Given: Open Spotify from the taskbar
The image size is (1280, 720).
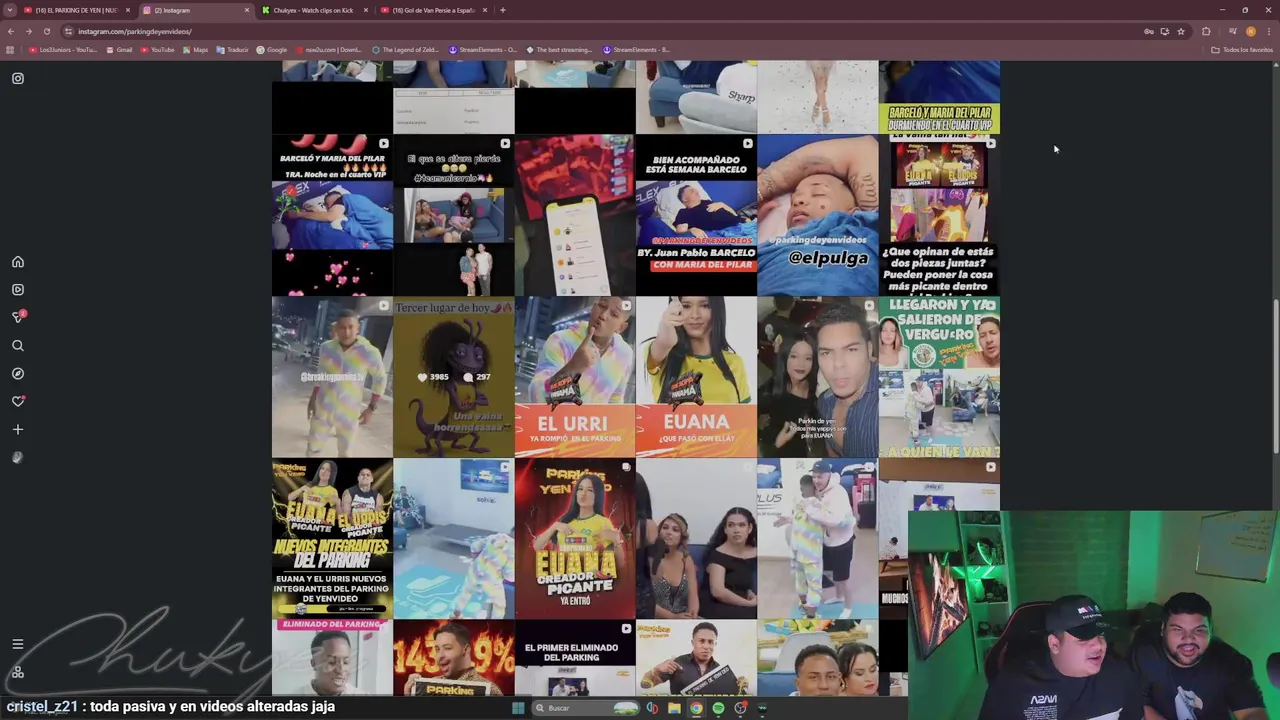Looking at the screenshot, I should 718,708.
